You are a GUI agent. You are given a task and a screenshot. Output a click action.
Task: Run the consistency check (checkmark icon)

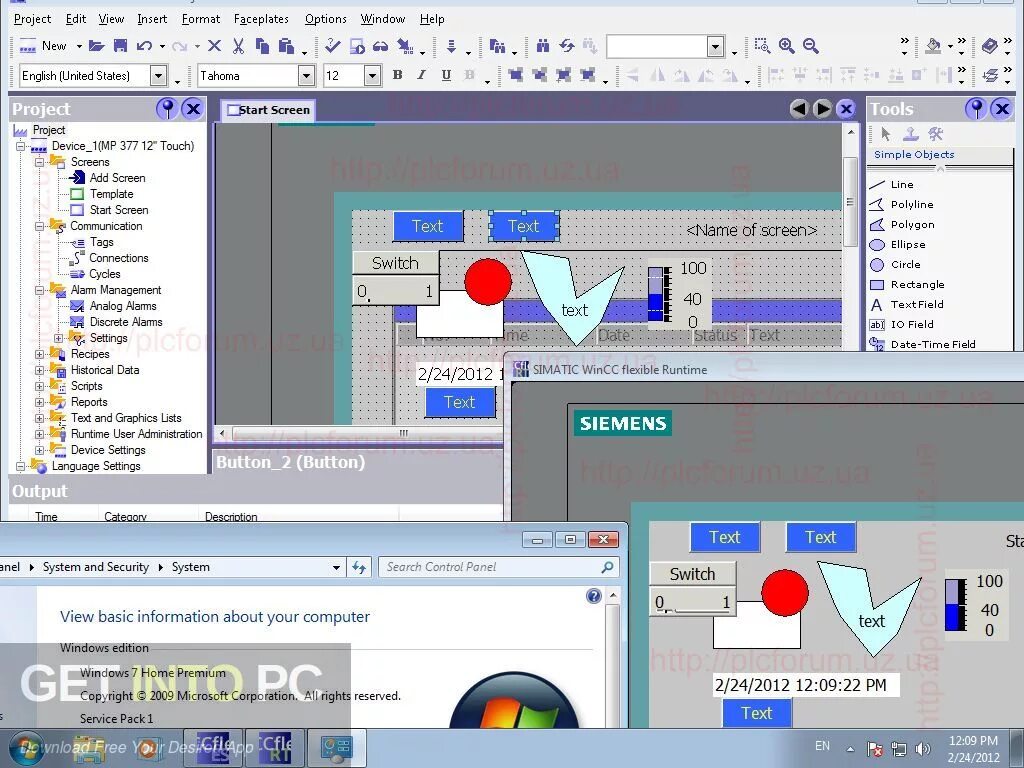(x=333, y=46)
